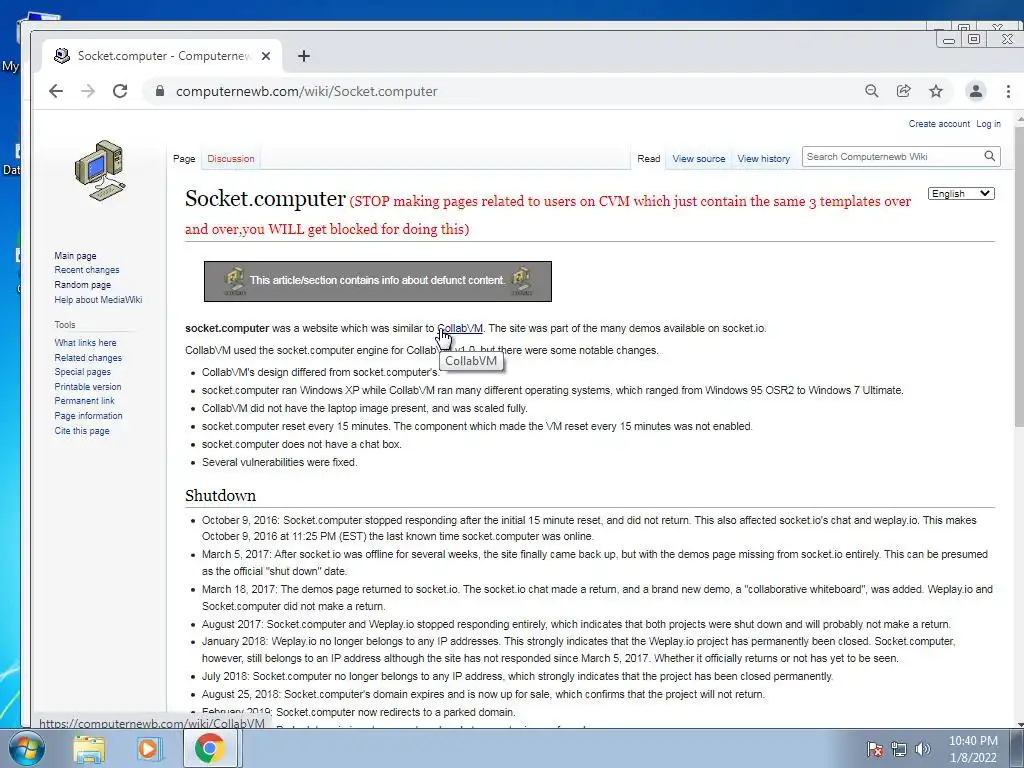Open Page information link
This screenshot has height=768, width=1024.
pos(88,416)
